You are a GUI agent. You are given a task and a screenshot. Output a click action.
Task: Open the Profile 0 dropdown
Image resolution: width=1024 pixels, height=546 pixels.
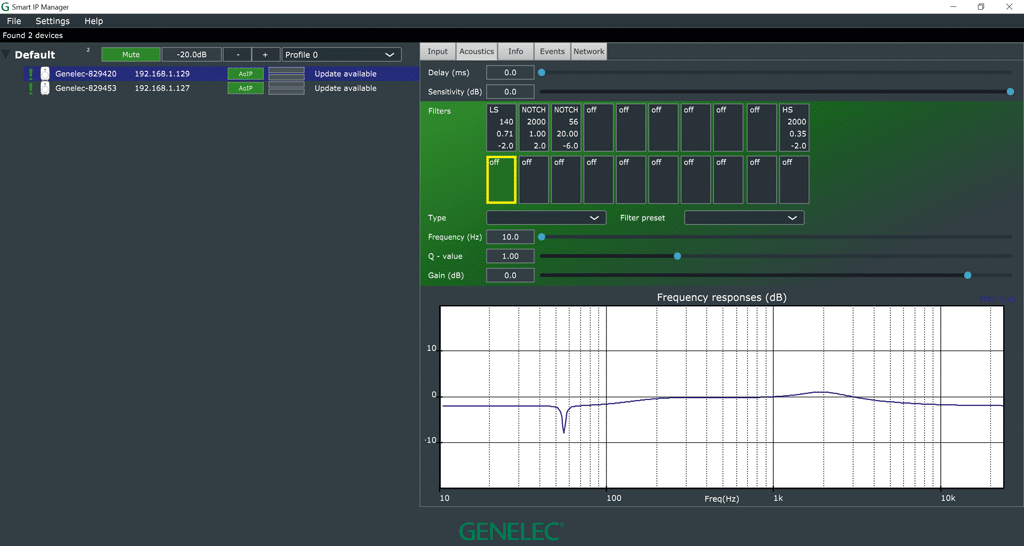(342, 55)
